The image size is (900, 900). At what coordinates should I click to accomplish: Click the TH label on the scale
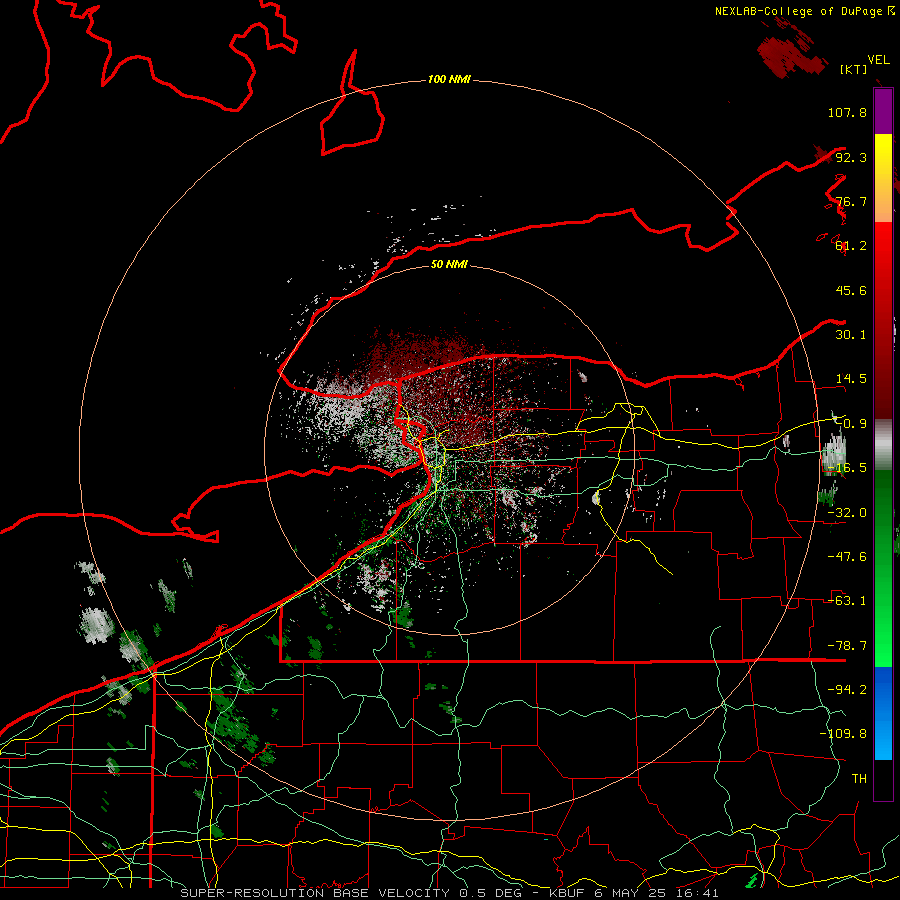tap(859, 779)
